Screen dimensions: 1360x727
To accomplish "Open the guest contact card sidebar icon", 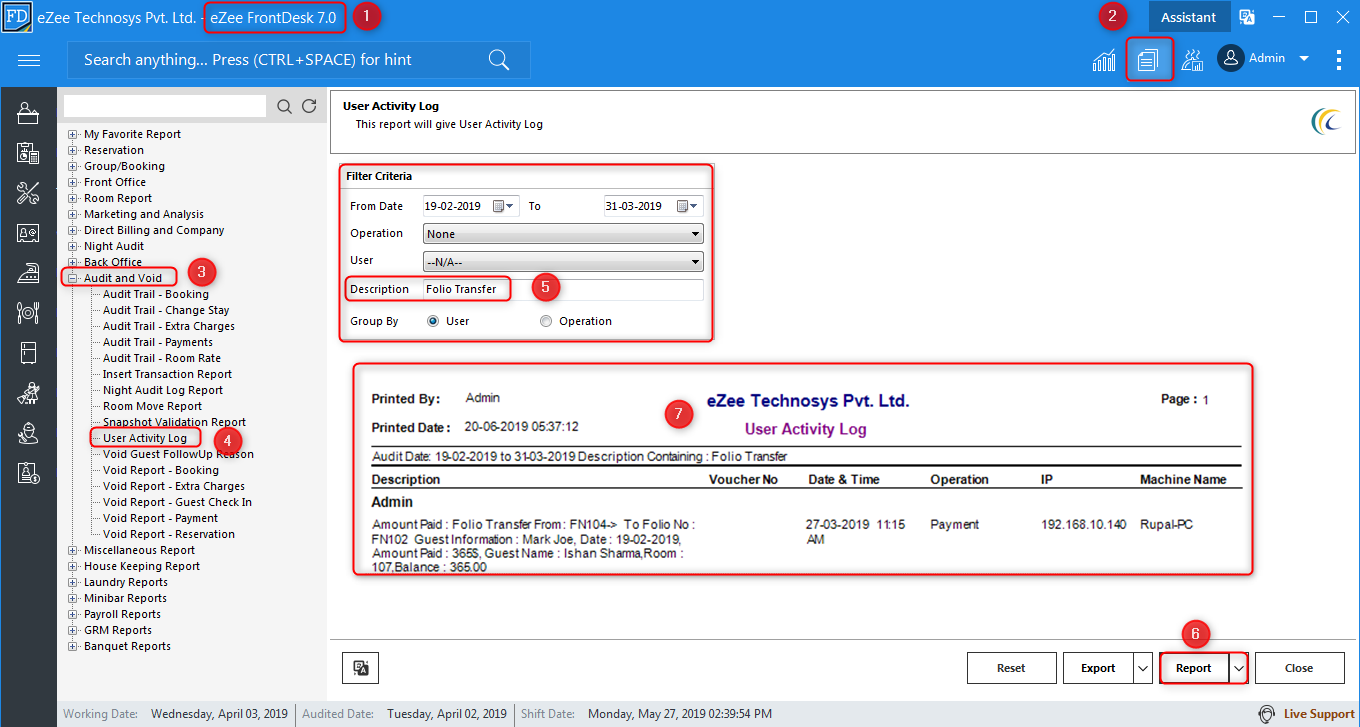I will click(28, 233).
